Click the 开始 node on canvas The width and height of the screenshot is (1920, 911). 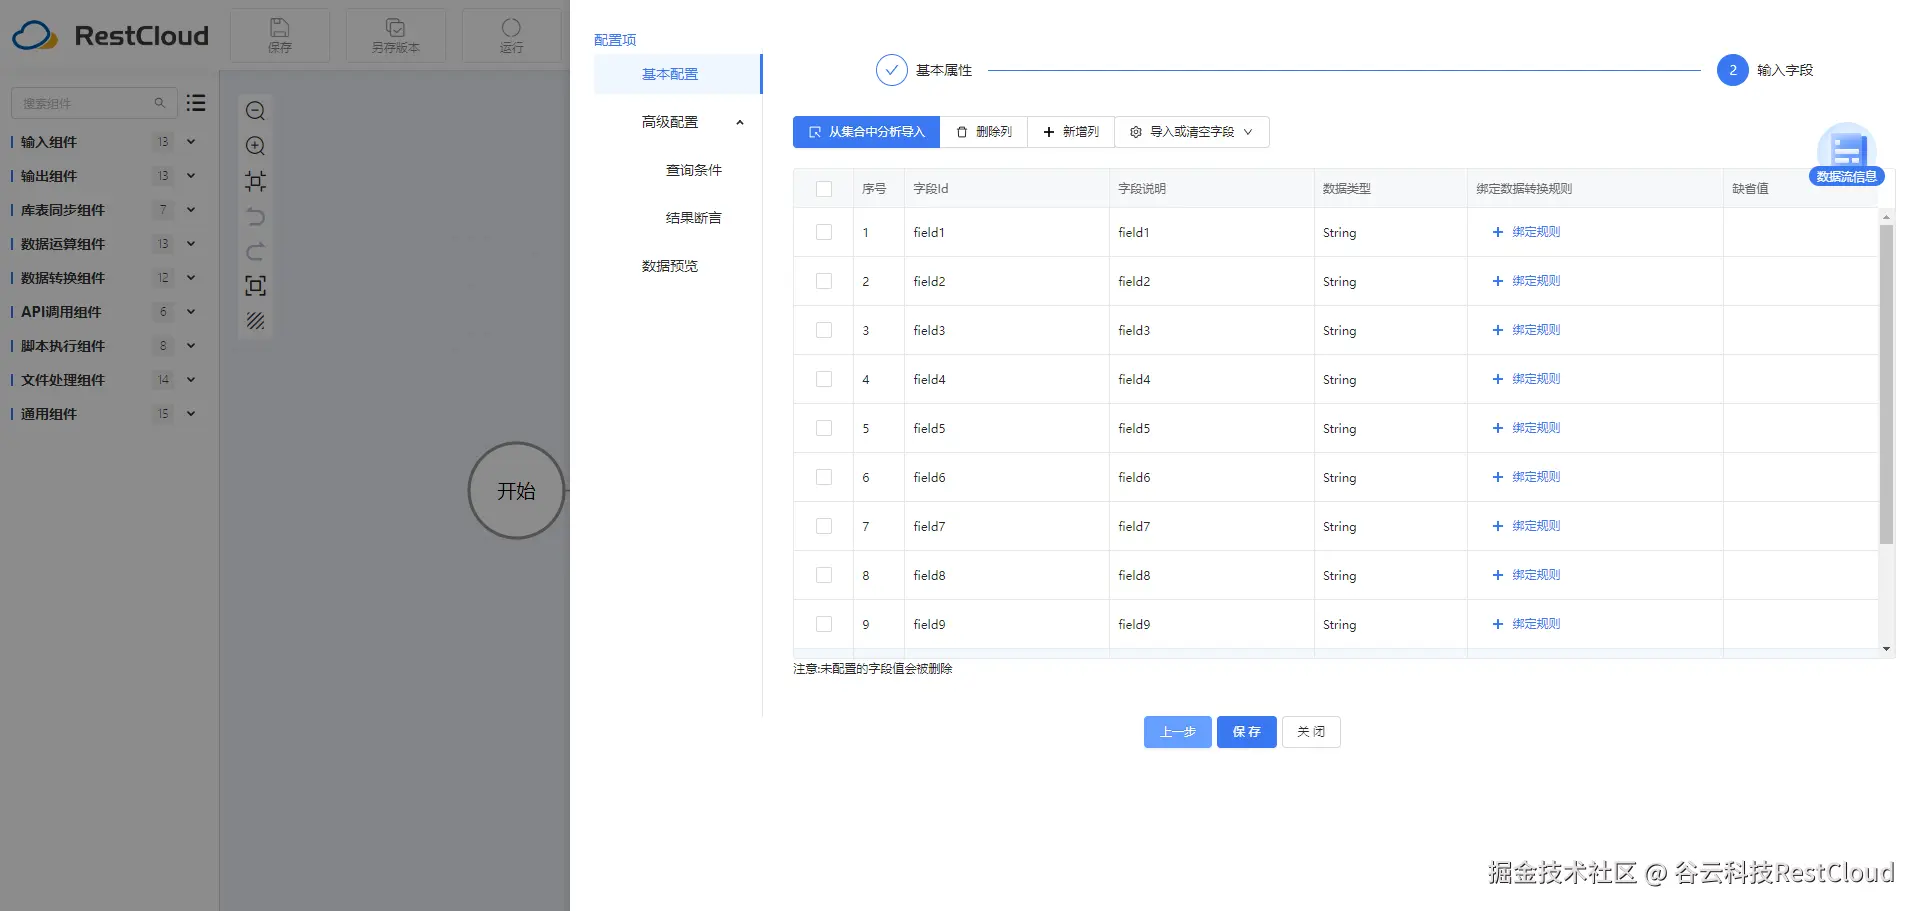(x=516, y=491)
